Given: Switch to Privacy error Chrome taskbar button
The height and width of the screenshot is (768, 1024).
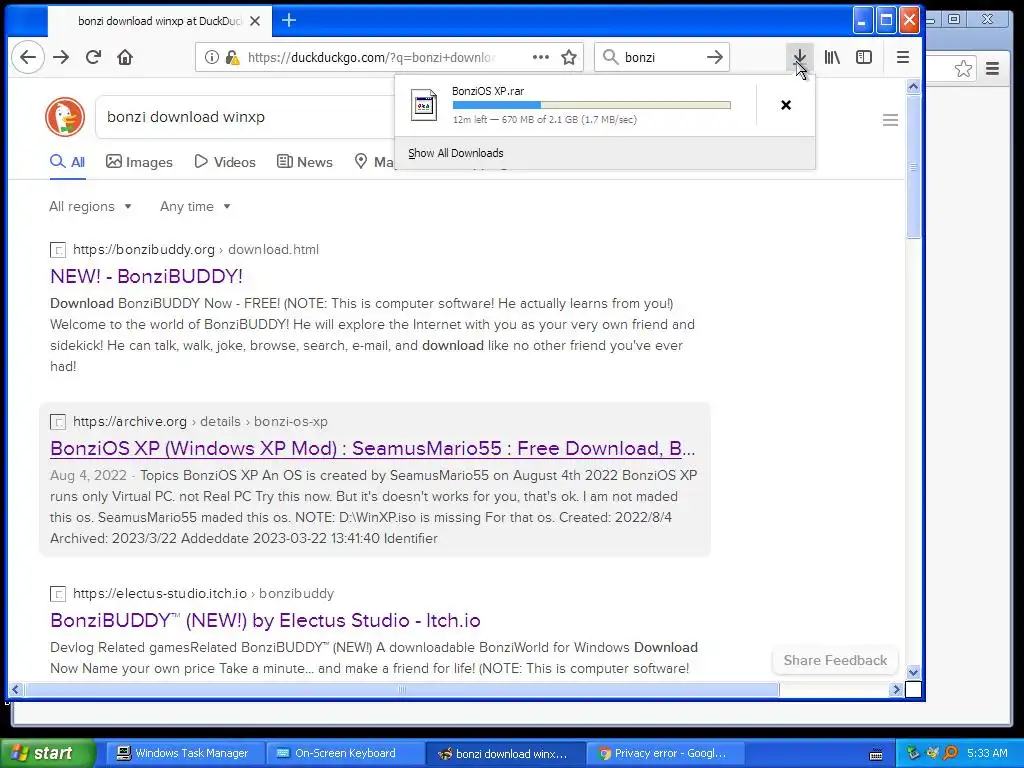Looking at the screenshot, I should (x=663, y=754).
